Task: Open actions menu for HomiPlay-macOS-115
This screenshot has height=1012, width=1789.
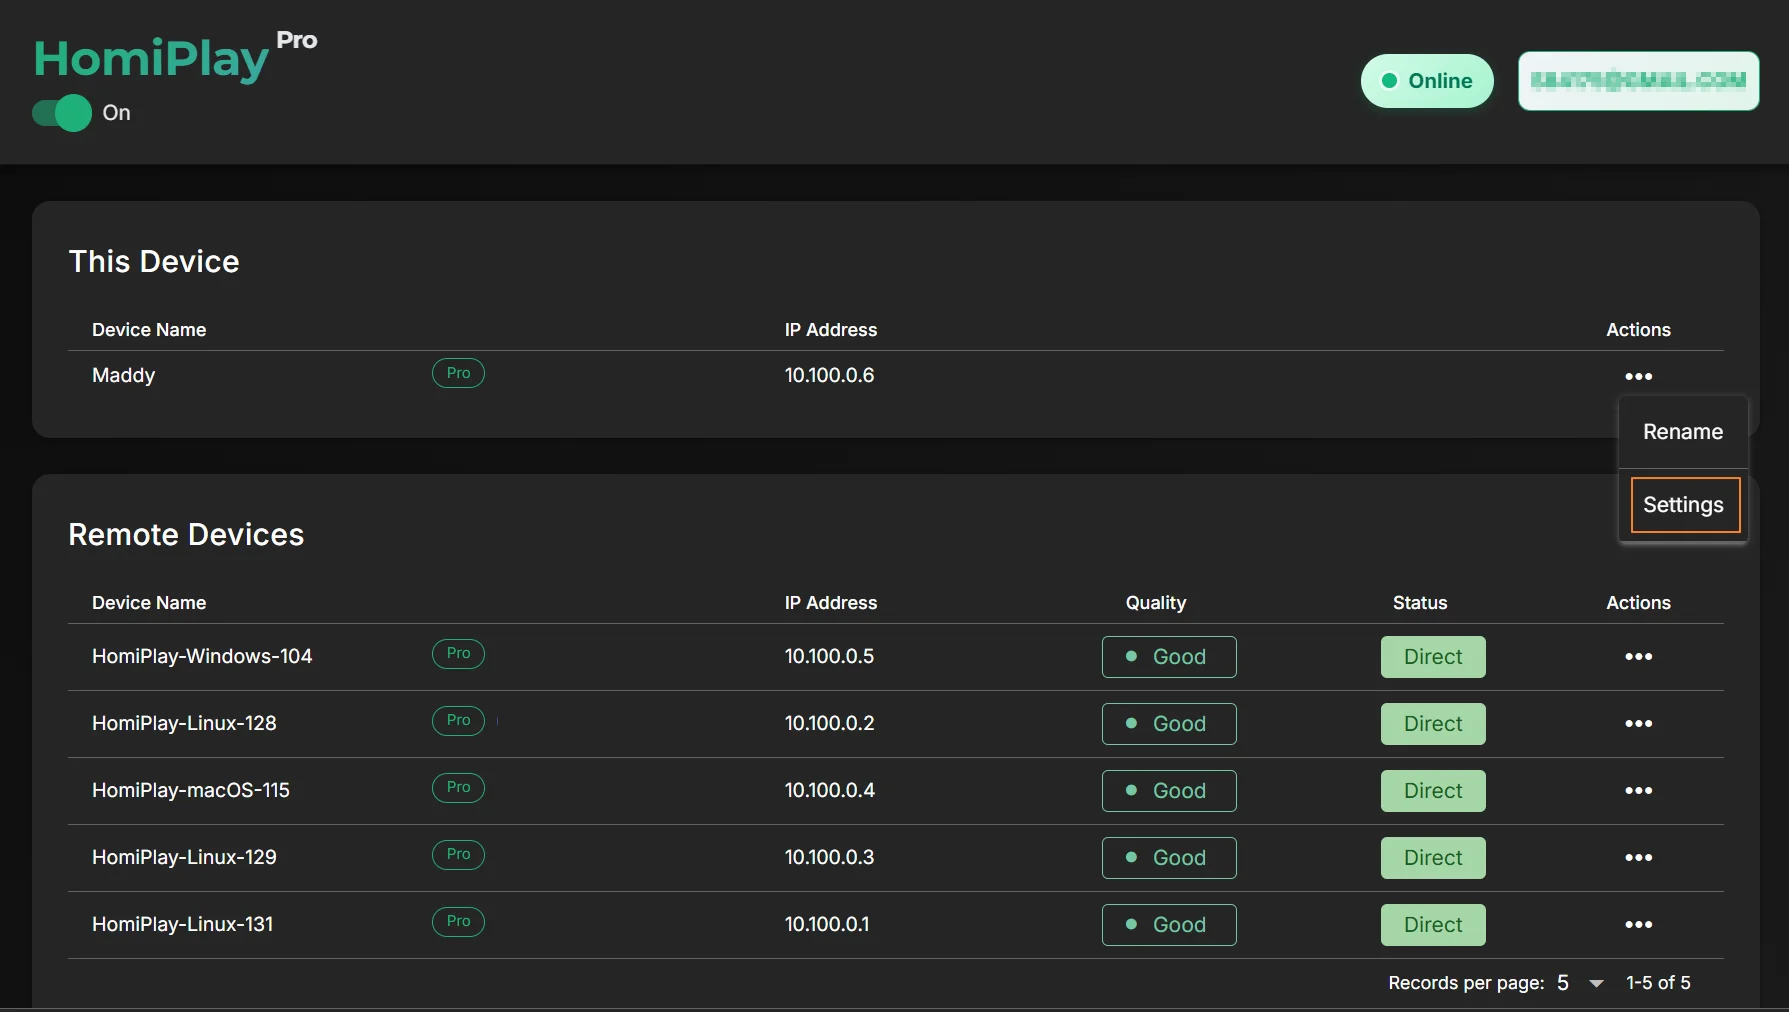Action: [1638, 791]
